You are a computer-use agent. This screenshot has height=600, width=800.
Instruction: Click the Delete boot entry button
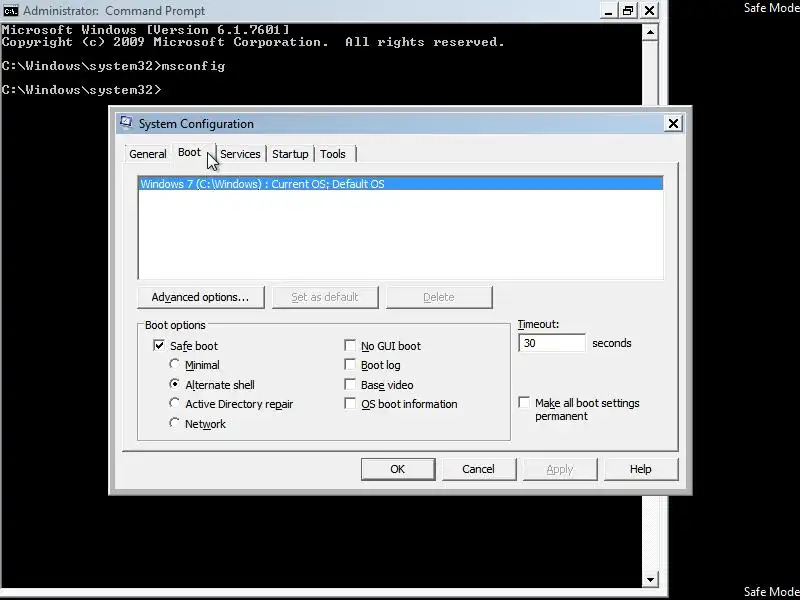tap(439, 297)
